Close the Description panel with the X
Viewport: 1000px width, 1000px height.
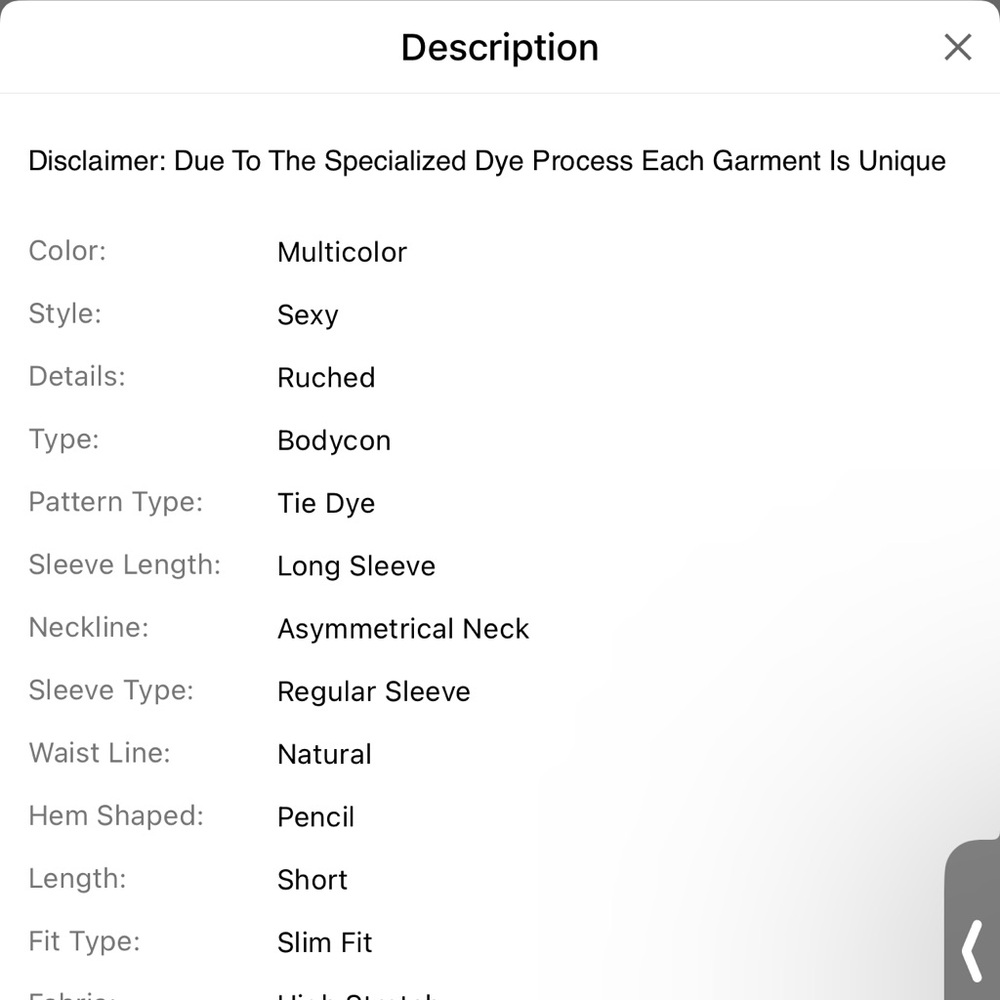click(957, 47)
